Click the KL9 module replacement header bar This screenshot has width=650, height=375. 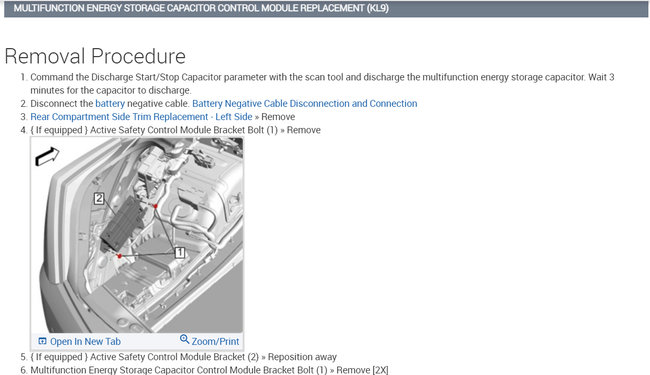pos(326,9)
